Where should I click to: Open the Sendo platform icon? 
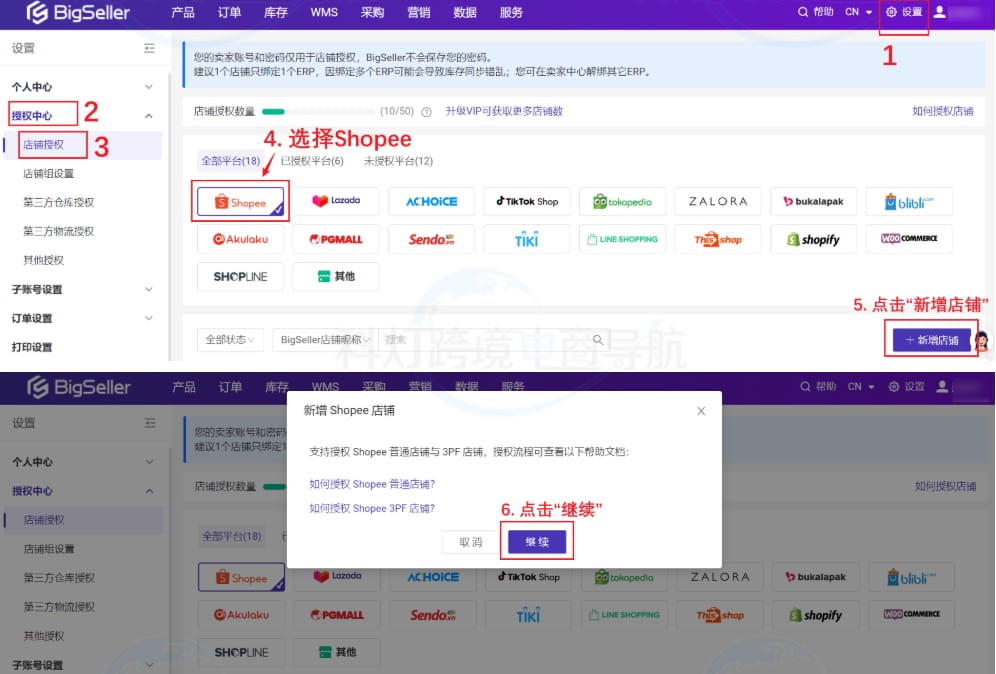coord(431,239)
